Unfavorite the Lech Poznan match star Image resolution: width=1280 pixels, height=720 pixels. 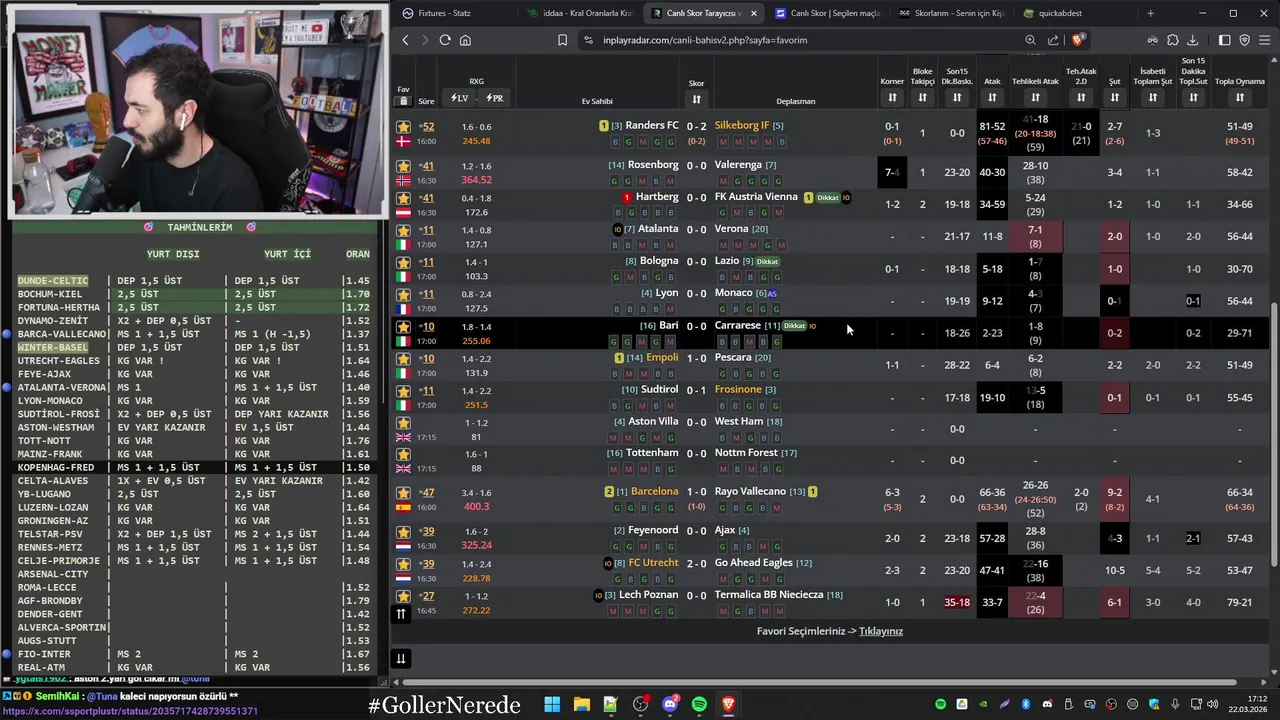(403, 596)
